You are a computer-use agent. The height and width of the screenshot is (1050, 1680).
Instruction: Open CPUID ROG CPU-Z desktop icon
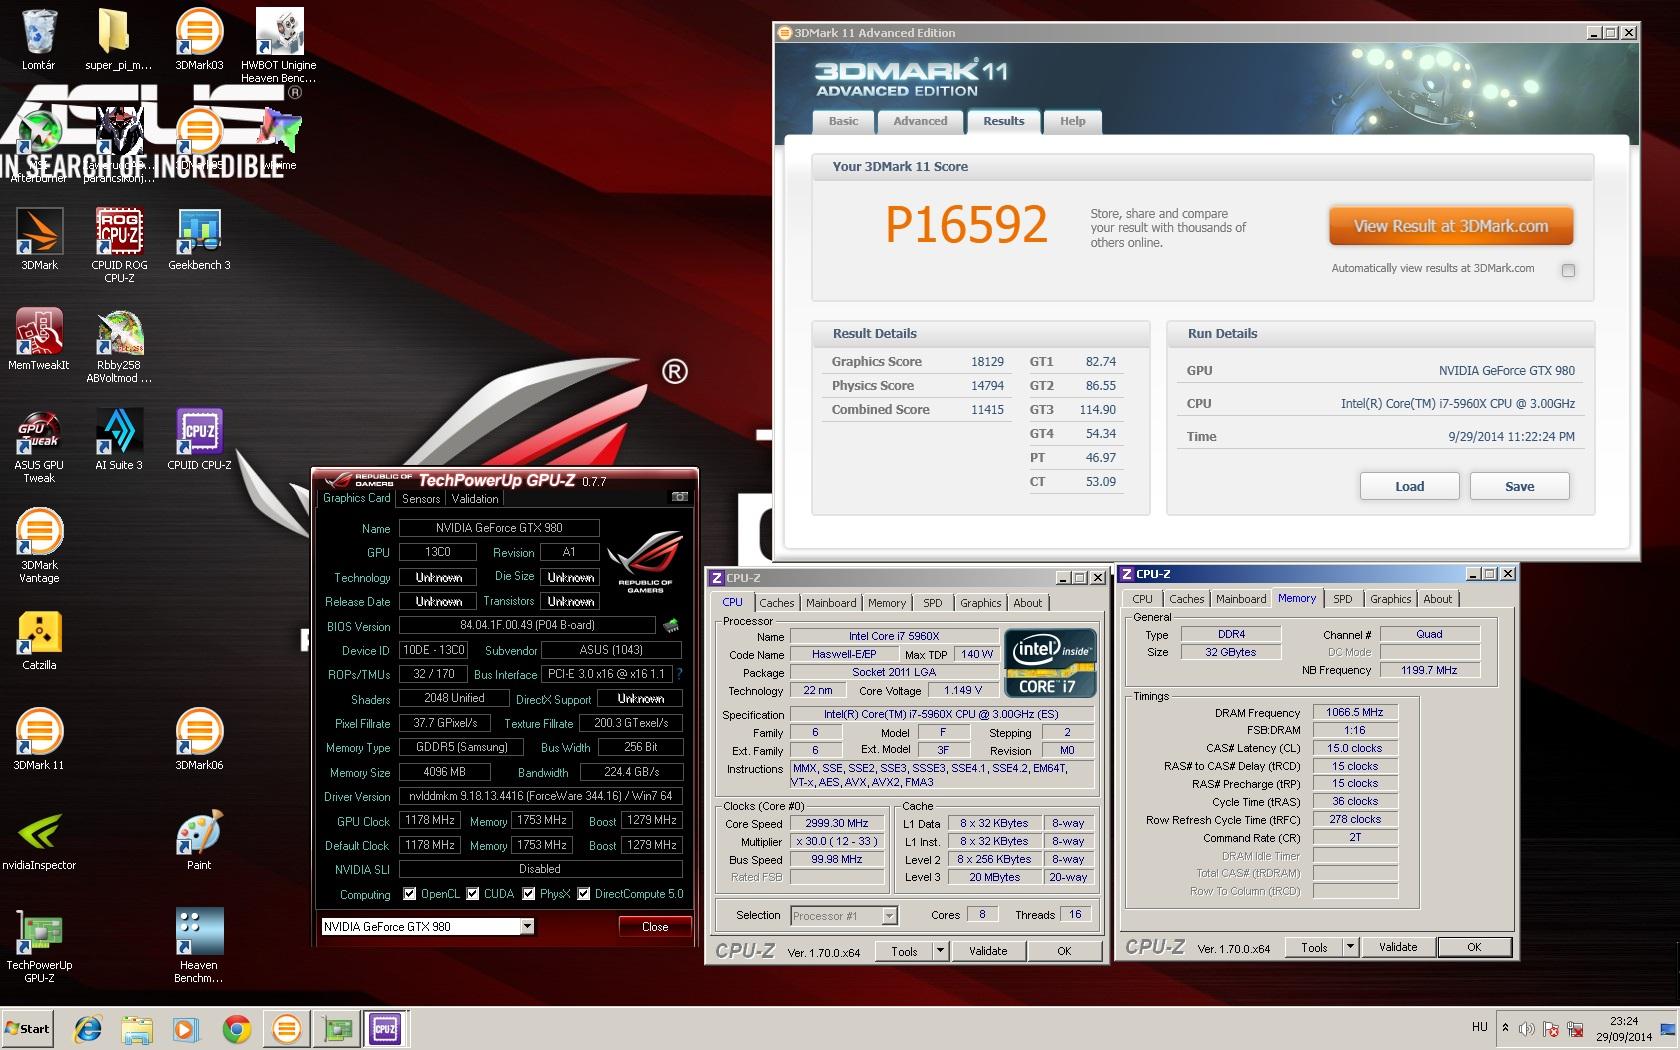point(119,244)
